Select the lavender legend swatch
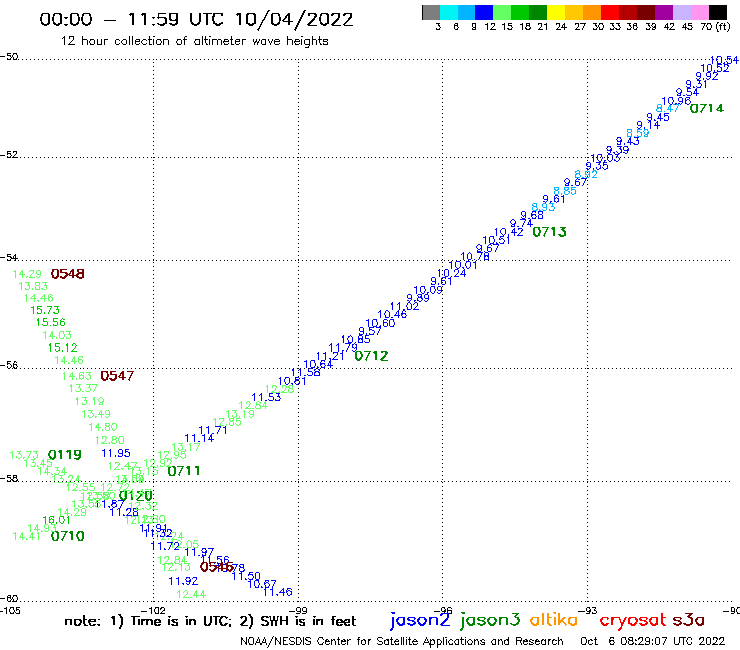 (x=681, y=12)
